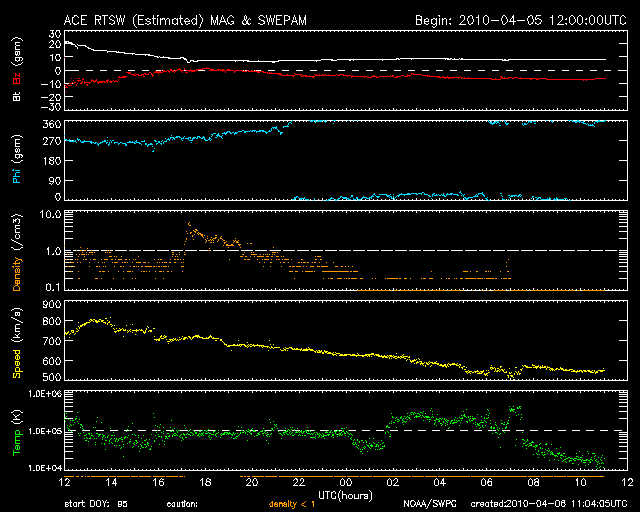The image size is (640, 512).
Task: Click the "0.1" tick on the Density axis
Action: (x=53, y=287)
